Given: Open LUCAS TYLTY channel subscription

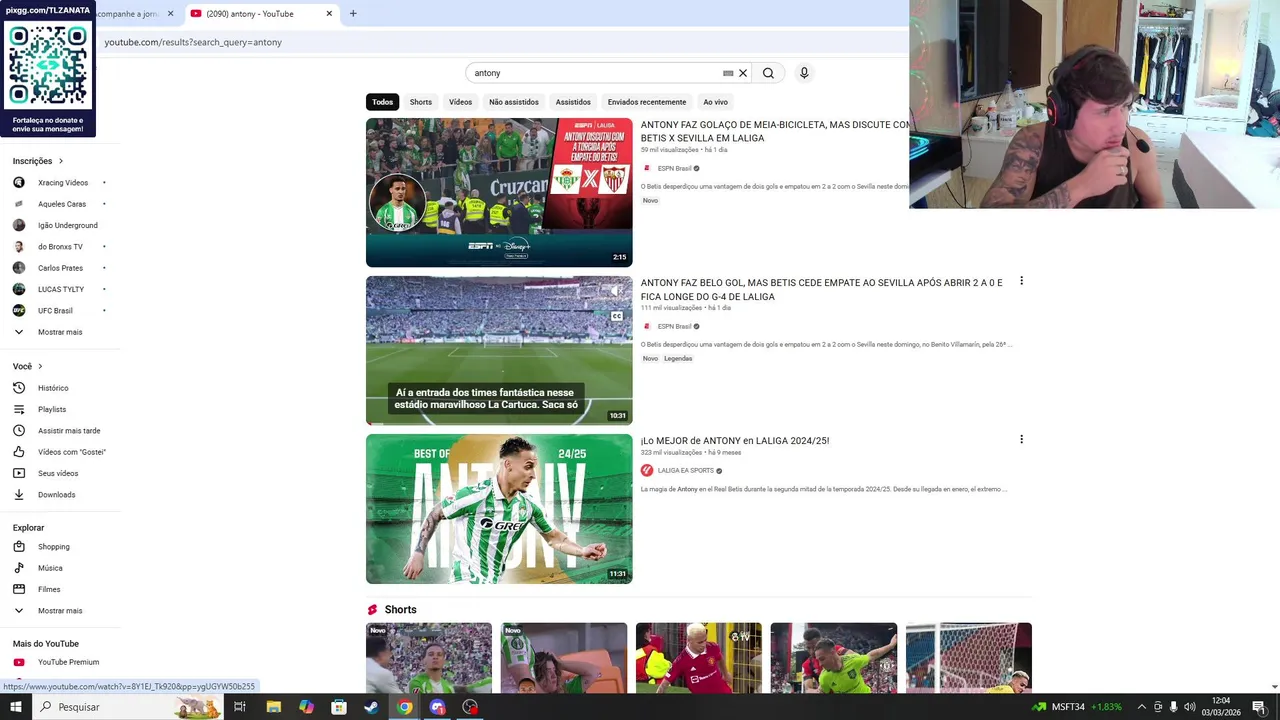Looking at the screenshot, I should tap(60, 290).
